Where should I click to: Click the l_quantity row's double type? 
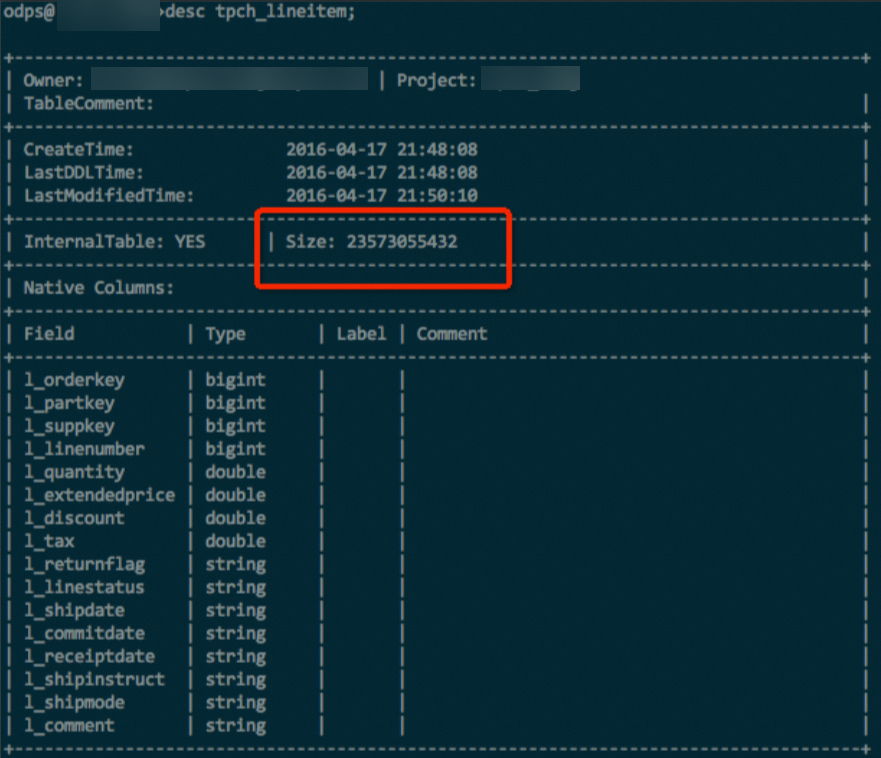click(235, 471)
